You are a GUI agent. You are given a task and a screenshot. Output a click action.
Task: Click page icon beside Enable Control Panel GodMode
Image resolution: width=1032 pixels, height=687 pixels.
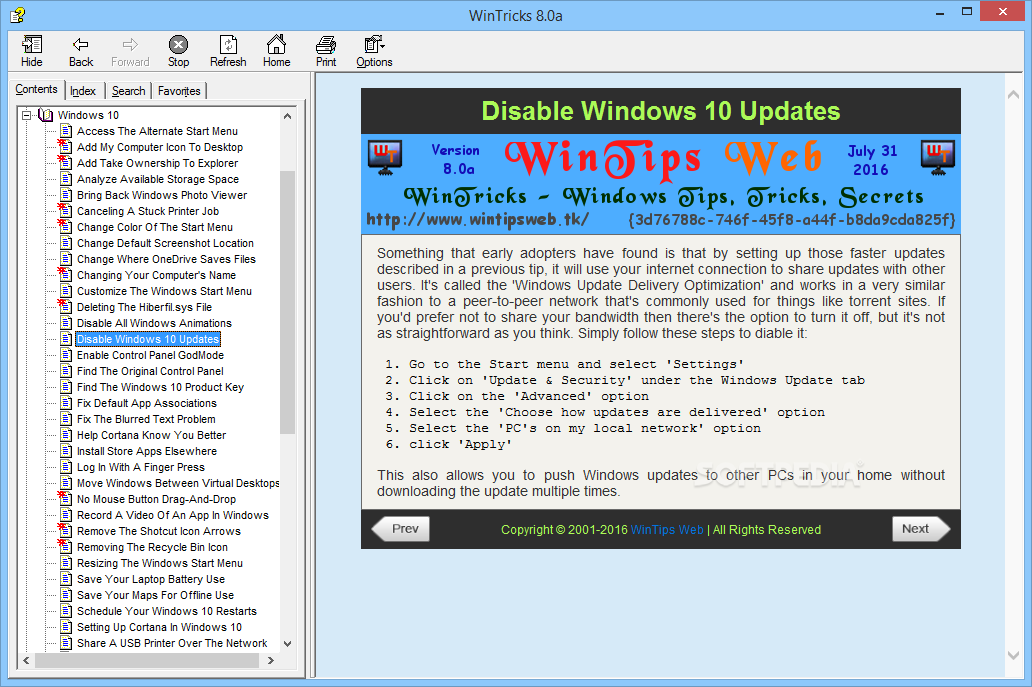tap(66, 355)
